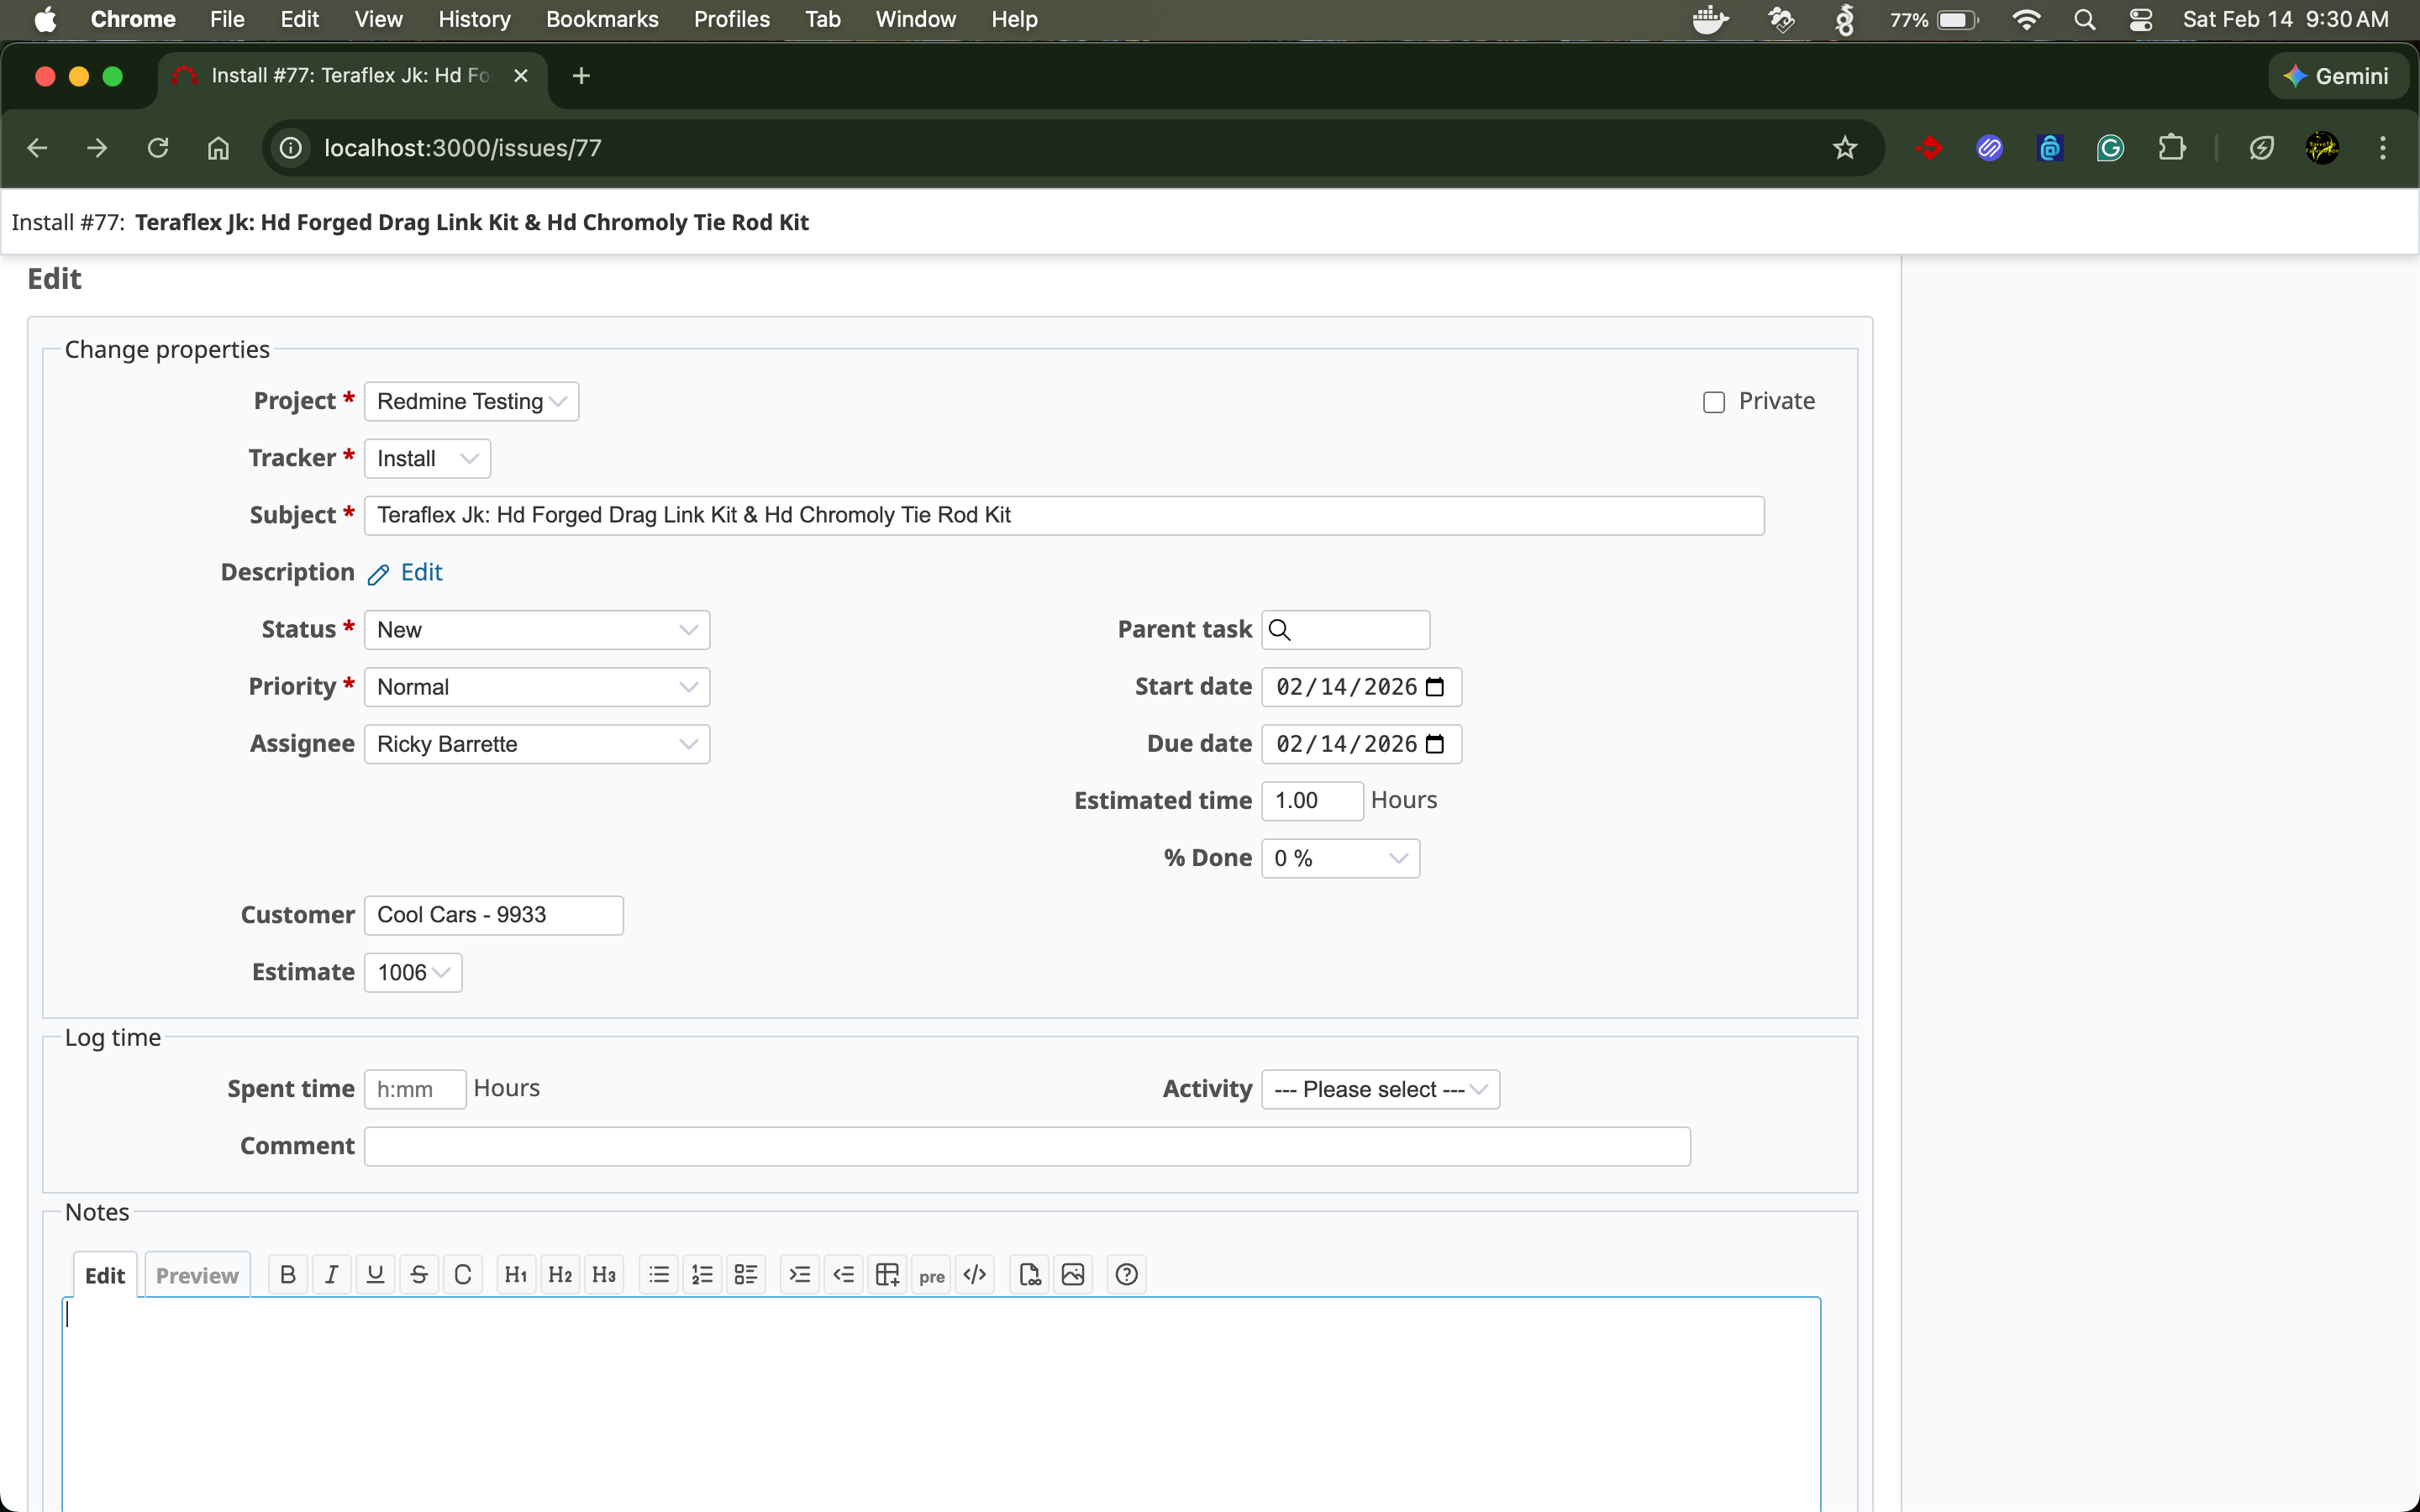Toggle bold formatting in Notes toolbar
The width and height of the screenshot is (2420, 1512).
point(288,1274)
